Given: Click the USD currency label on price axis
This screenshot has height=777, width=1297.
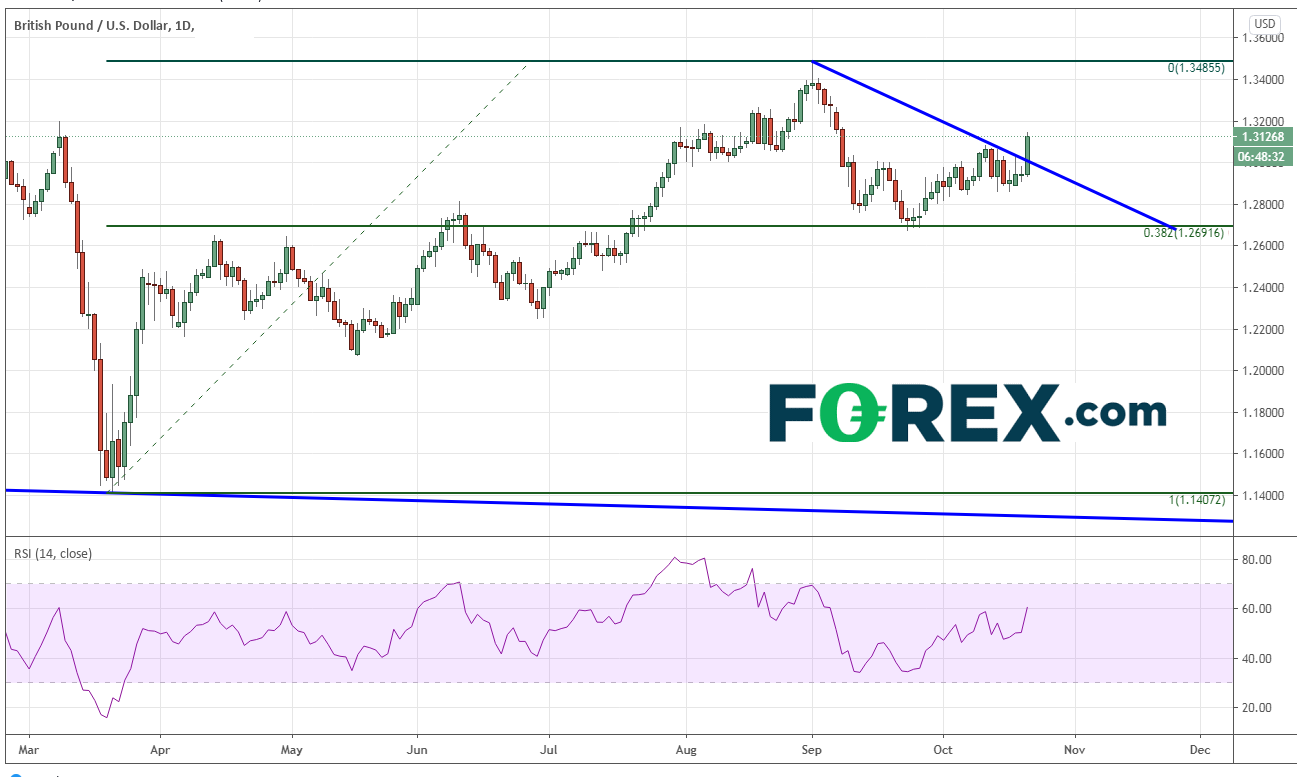Looking at the screenshot, I should point(1264,23).
